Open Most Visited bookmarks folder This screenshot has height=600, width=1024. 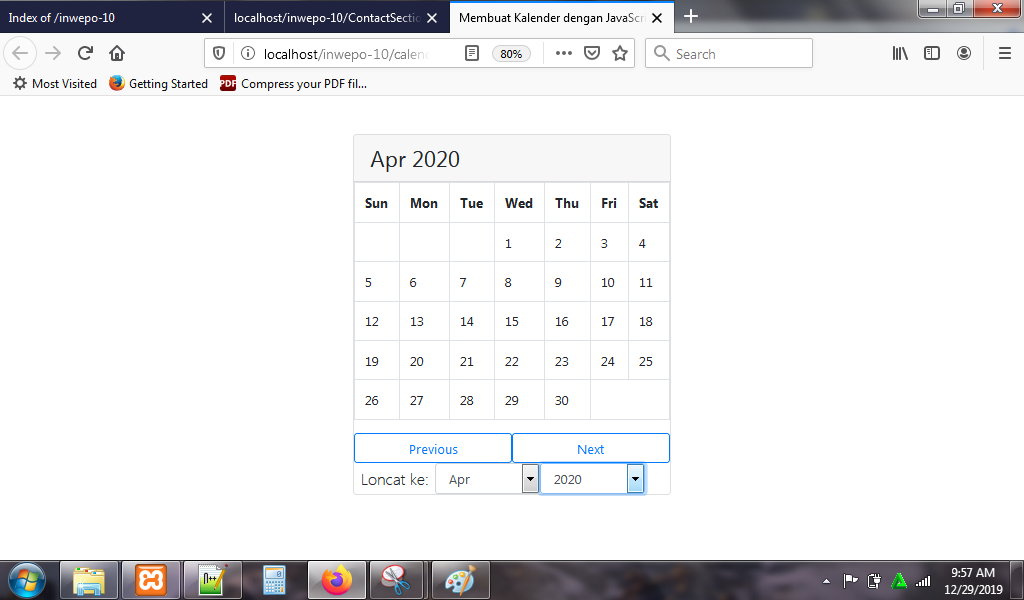coord(55,84)
